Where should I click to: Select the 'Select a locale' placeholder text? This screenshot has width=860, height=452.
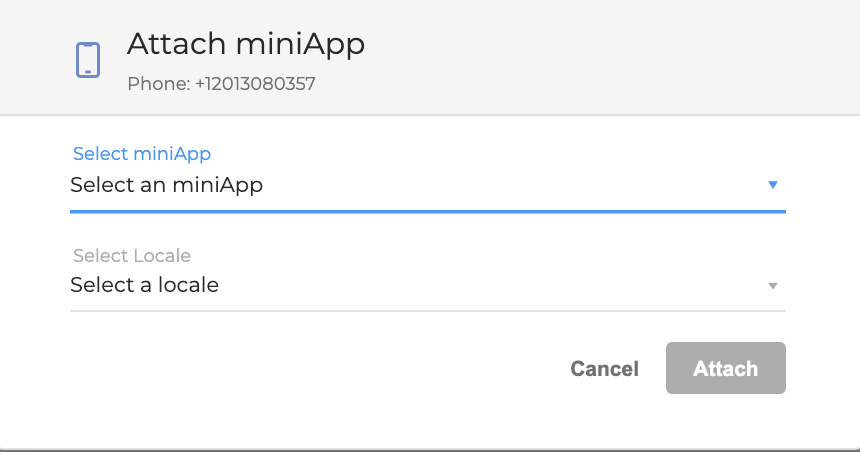click(x=144, y=285)
